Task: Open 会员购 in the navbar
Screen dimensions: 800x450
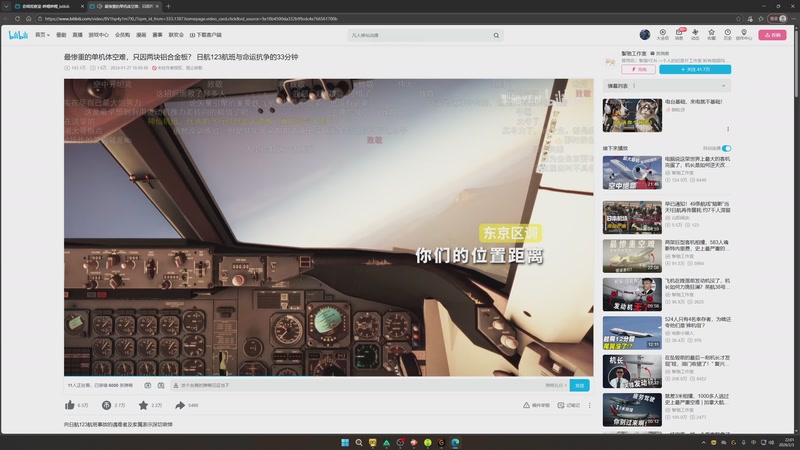Action: point(122,35)
